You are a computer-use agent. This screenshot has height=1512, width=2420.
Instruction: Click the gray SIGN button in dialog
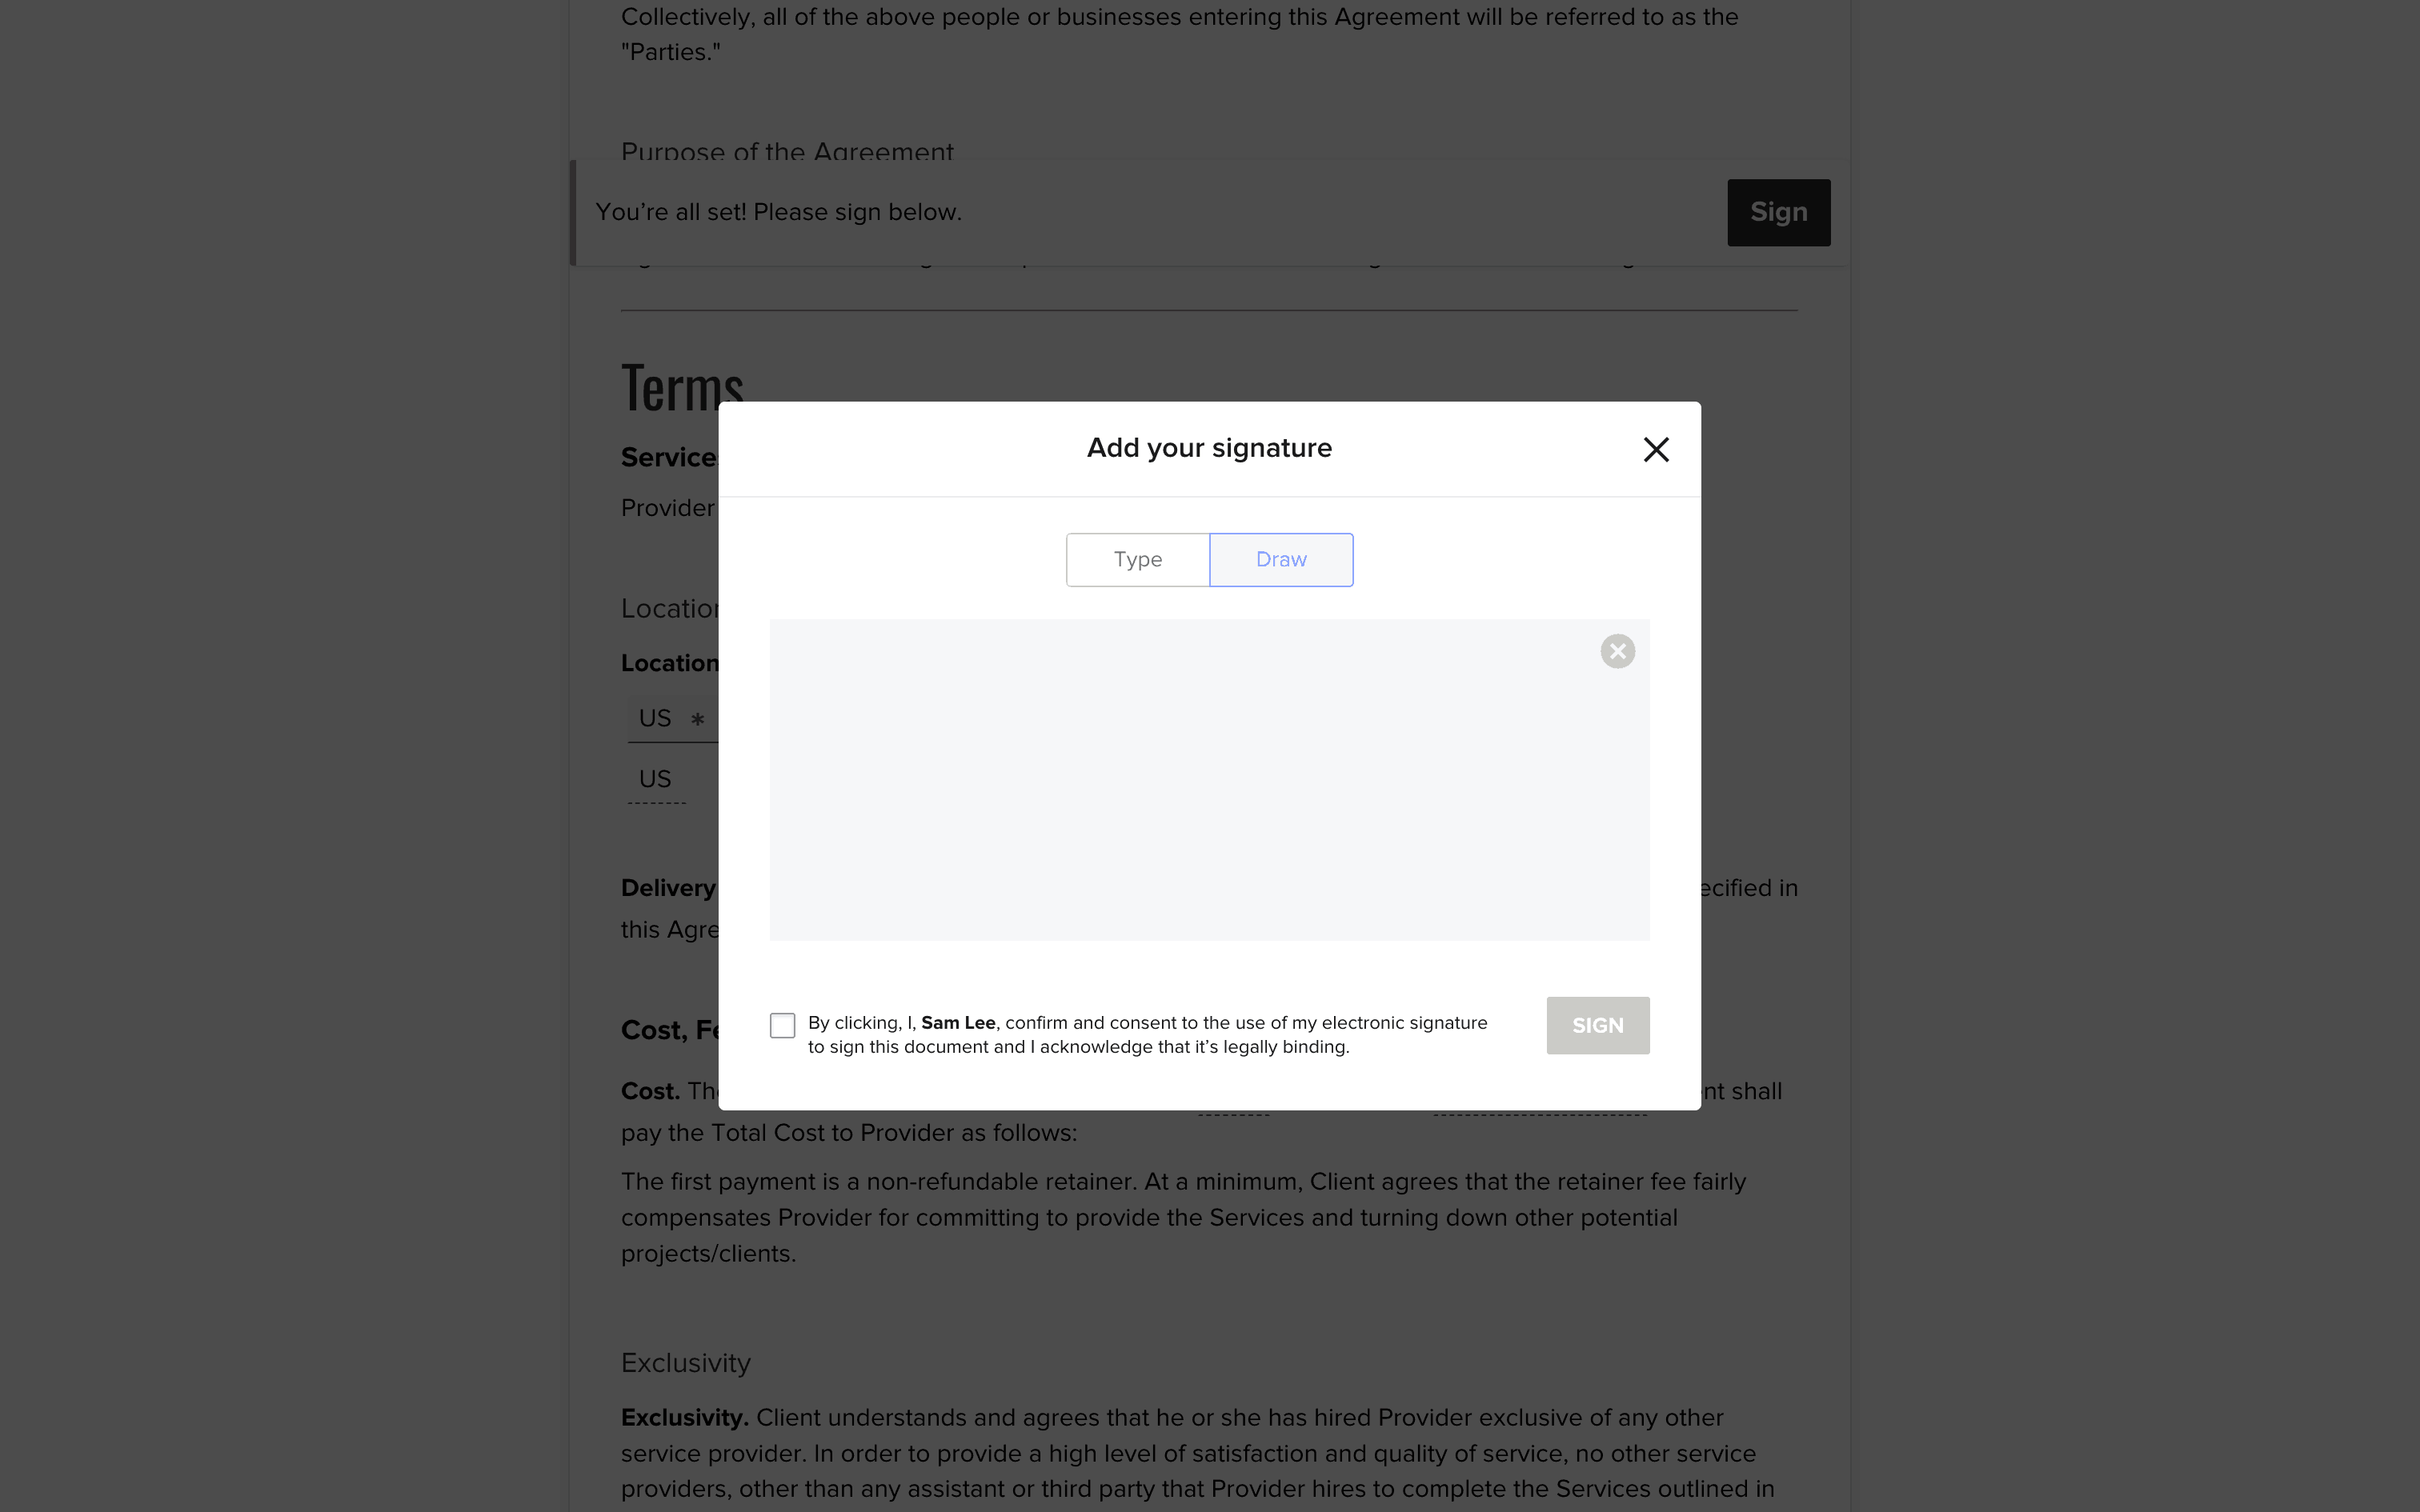tap(1597, 1025)
